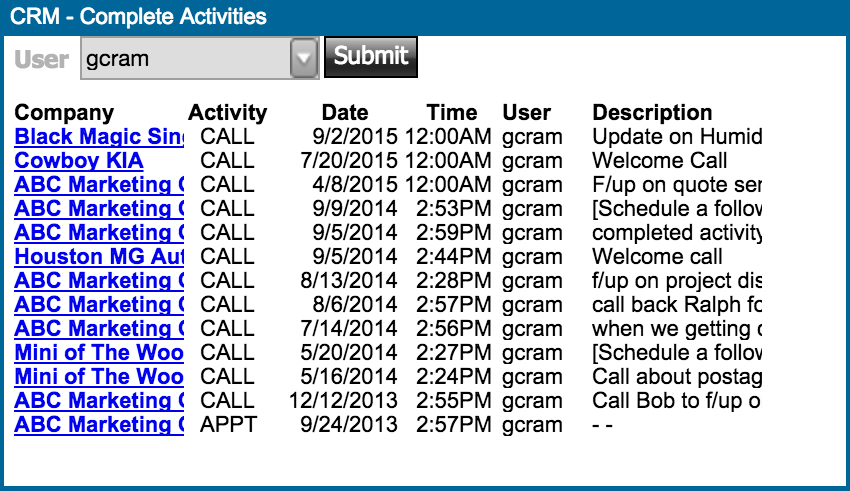Open Mini of The Woo link dated 5/20/2014

click(x=99, y=353)
